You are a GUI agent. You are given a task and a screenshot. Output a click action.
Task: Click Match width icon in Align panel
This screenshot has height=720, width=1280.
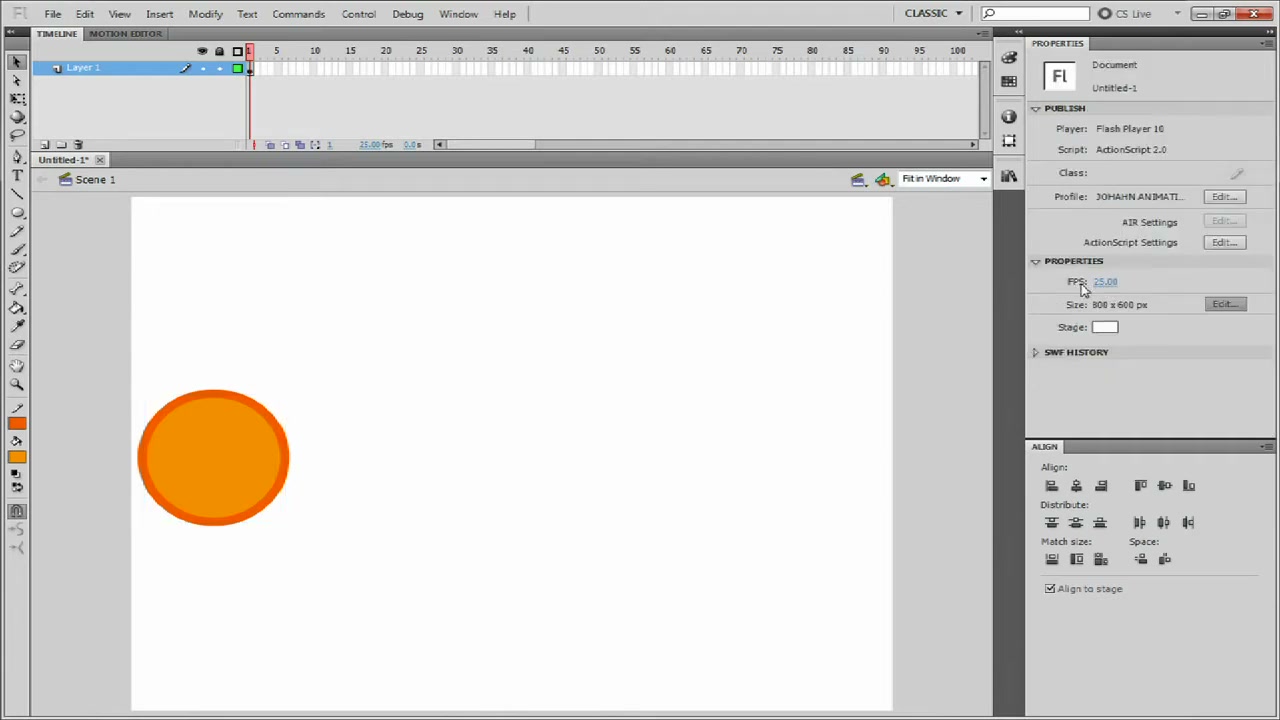point(1051,560)
